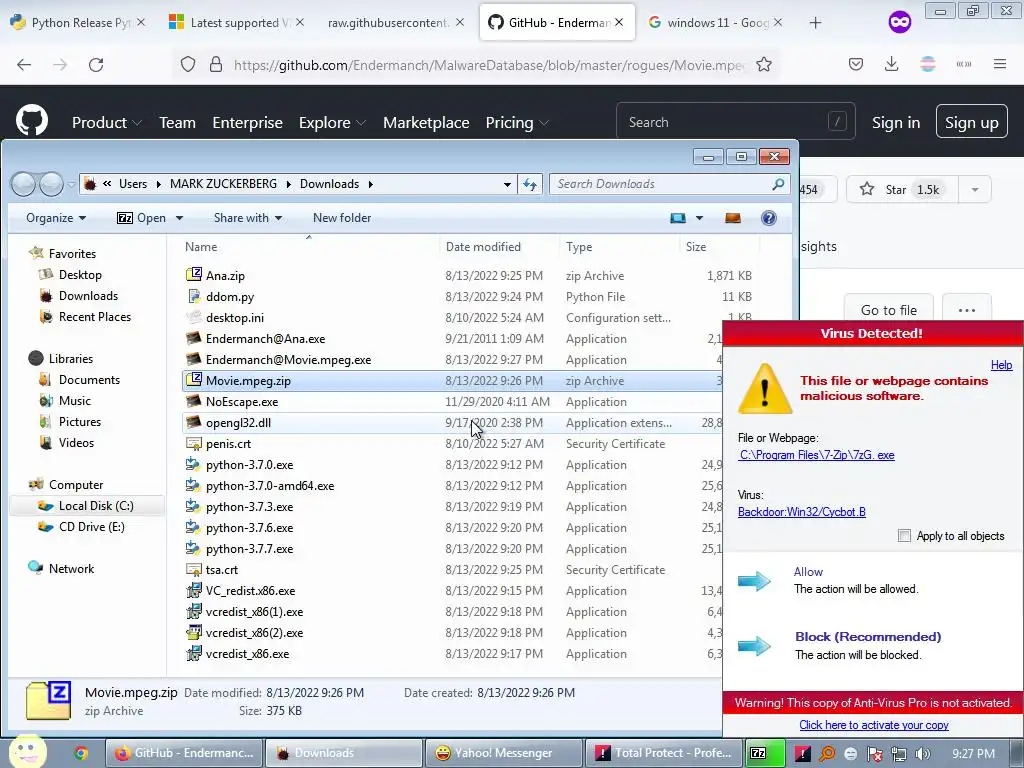Open Firefox downloads panel

[x=891, y=64]
